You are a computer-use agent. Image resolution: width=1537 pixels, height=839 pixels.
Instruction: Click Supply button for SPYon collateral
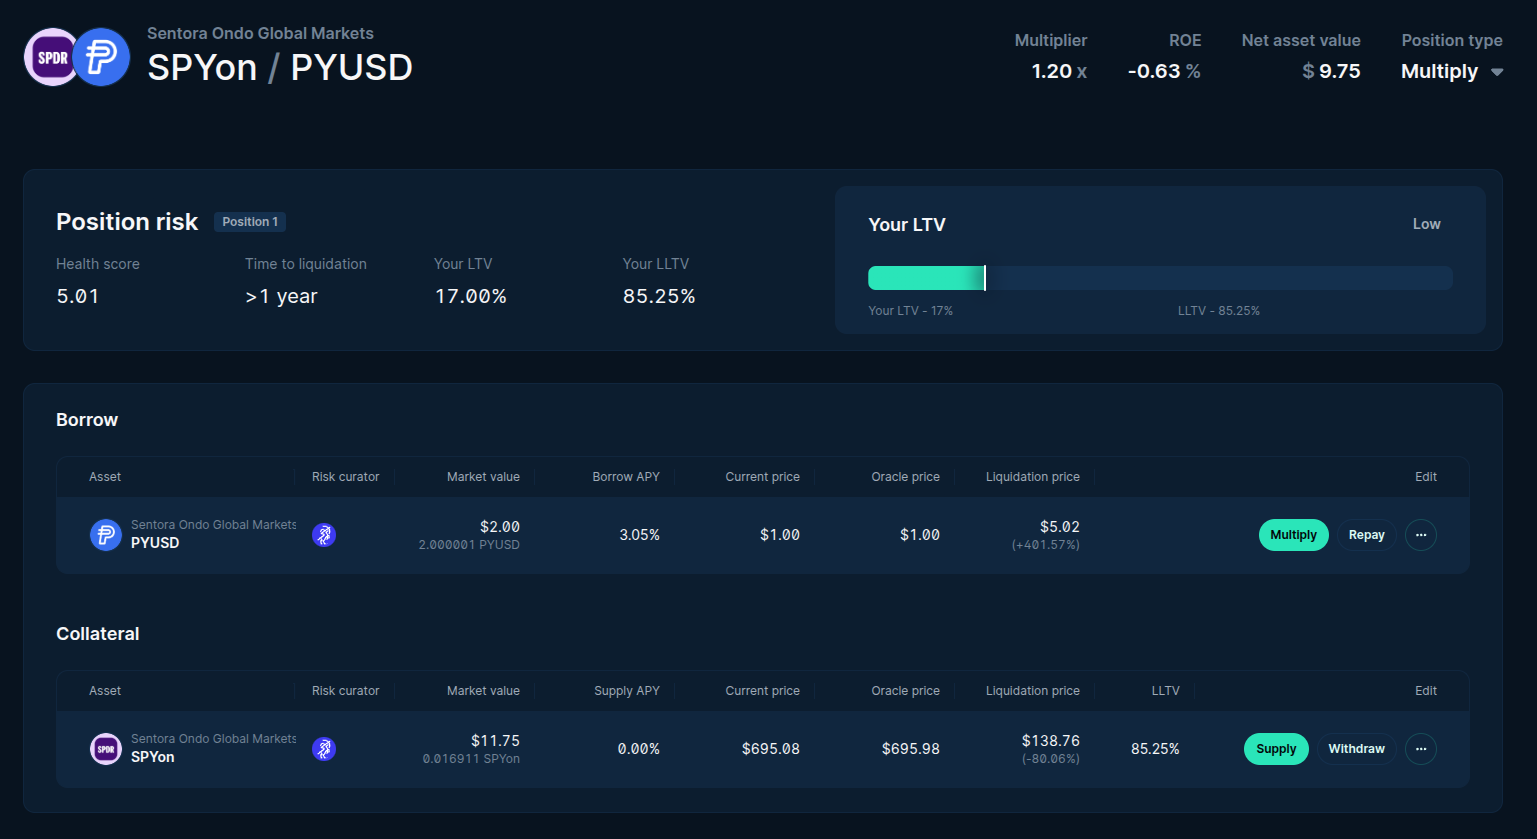[x=1276, y=749]
